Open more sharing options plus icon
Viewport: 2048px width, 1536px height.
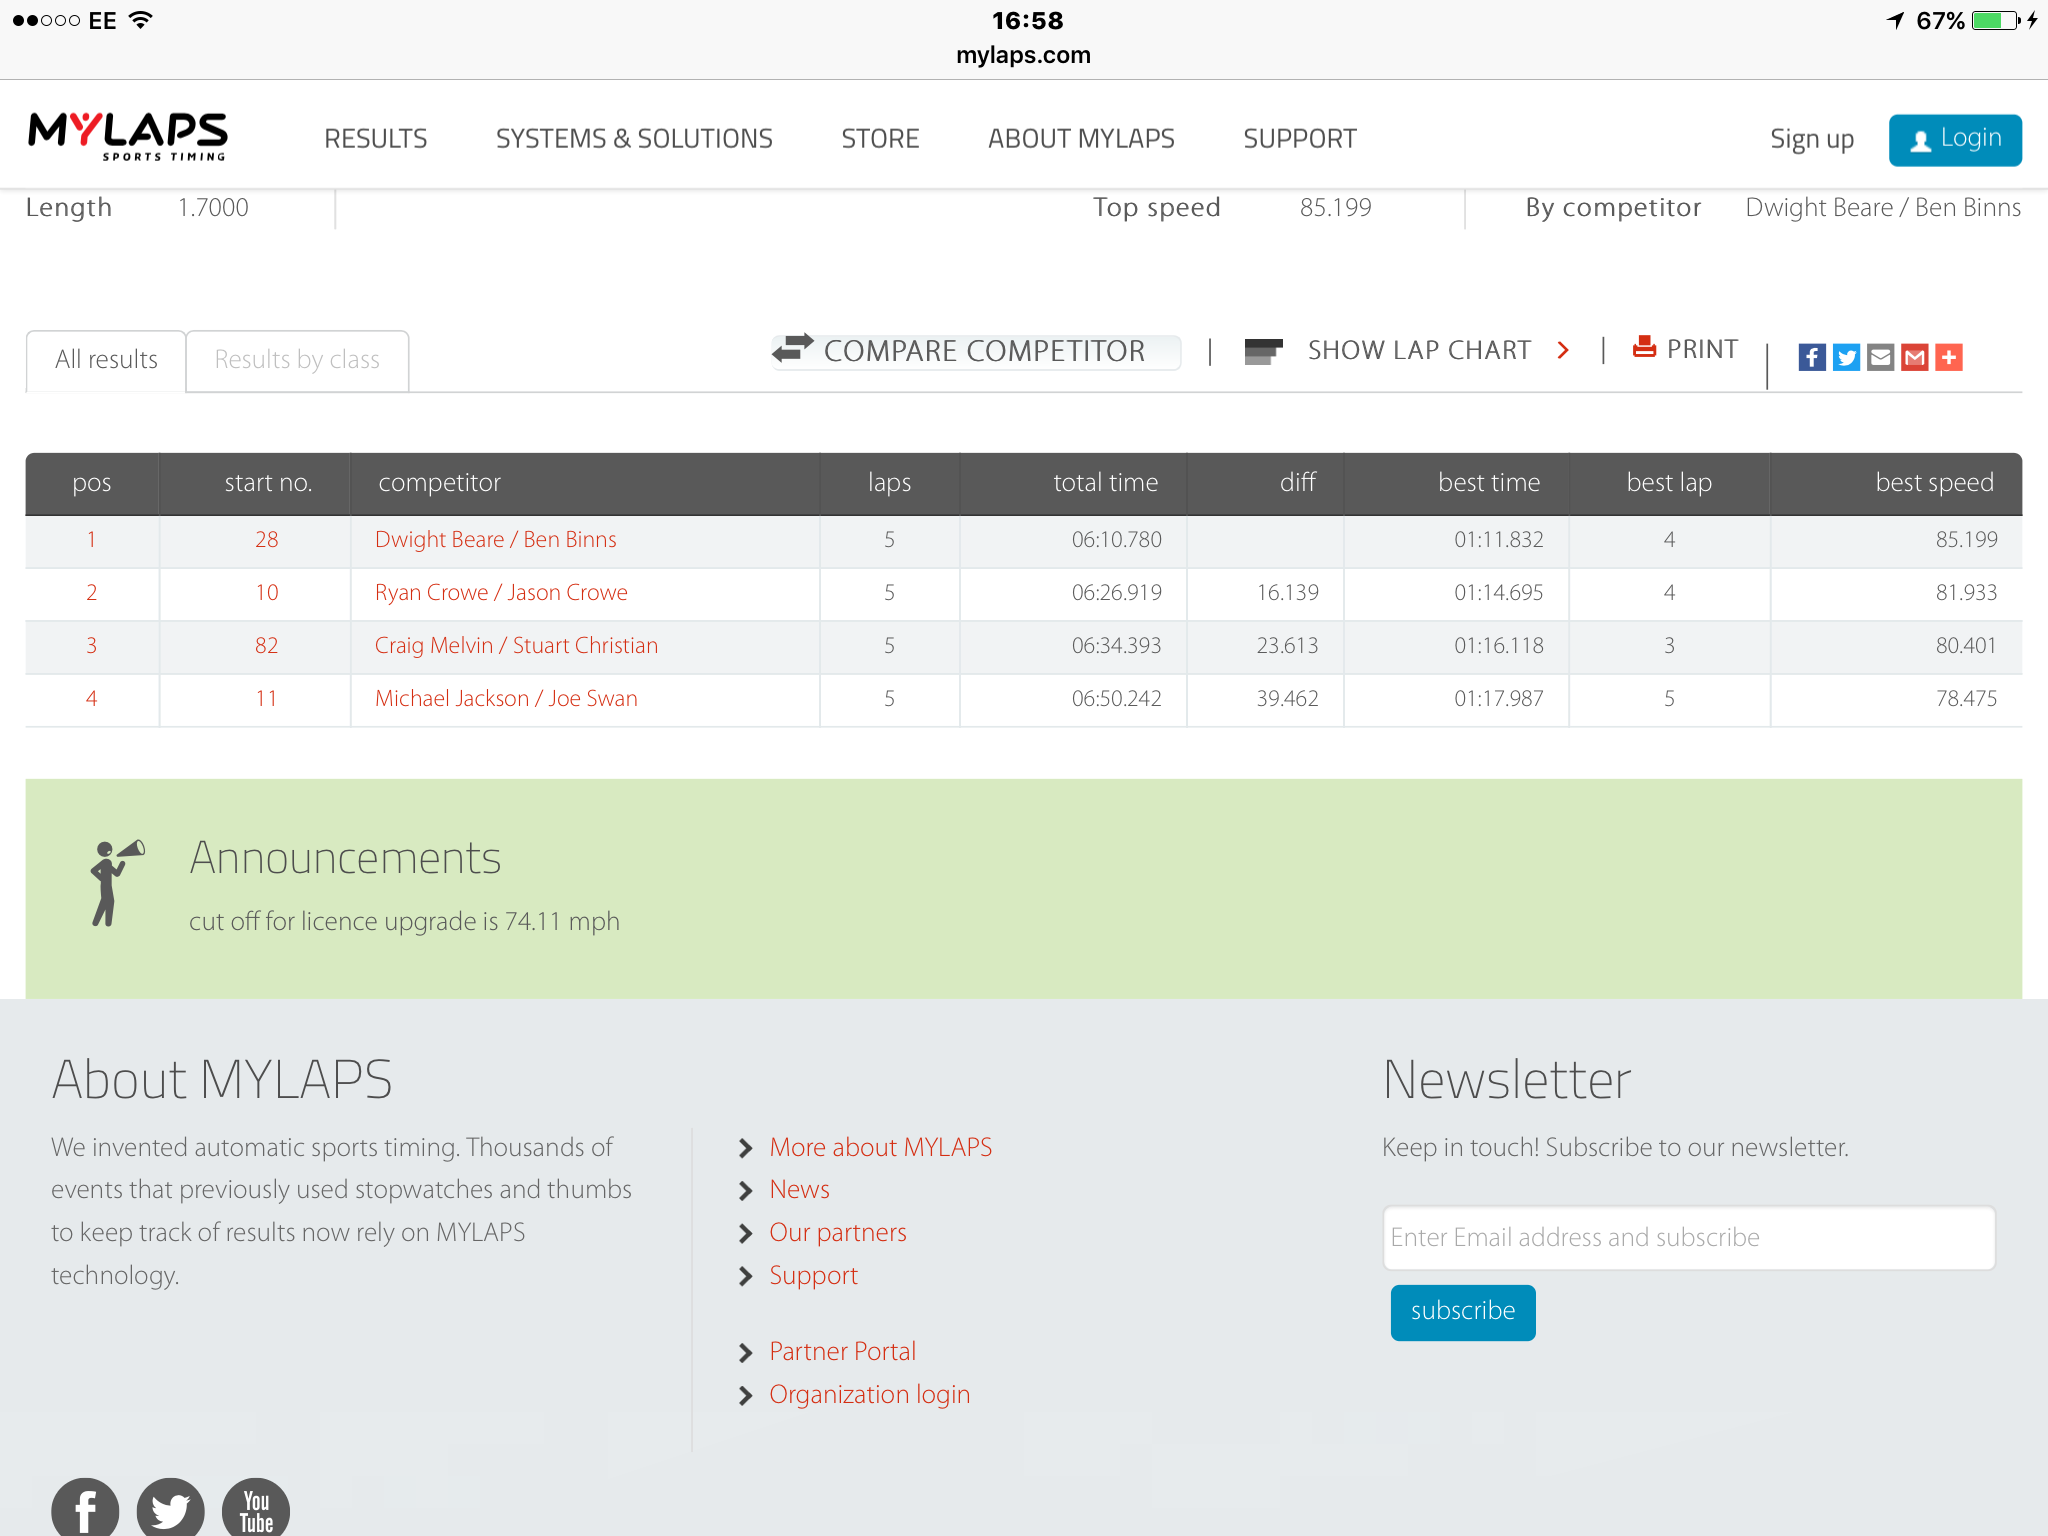coord(1948,357)
